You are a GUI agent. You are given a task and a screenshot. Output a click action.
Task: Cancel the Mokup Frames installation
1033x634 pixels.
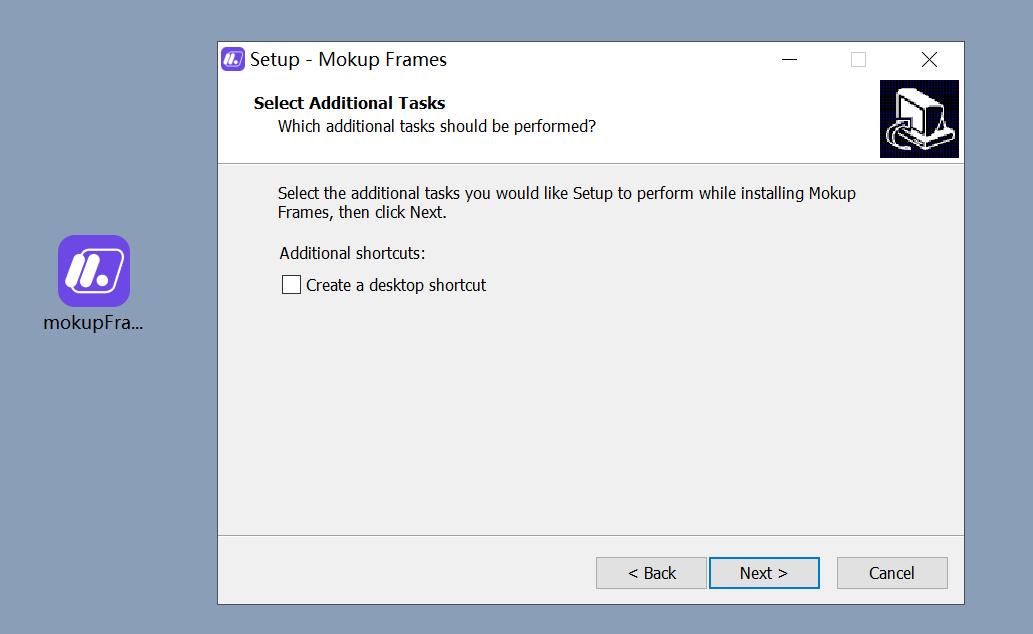point(891,573)
